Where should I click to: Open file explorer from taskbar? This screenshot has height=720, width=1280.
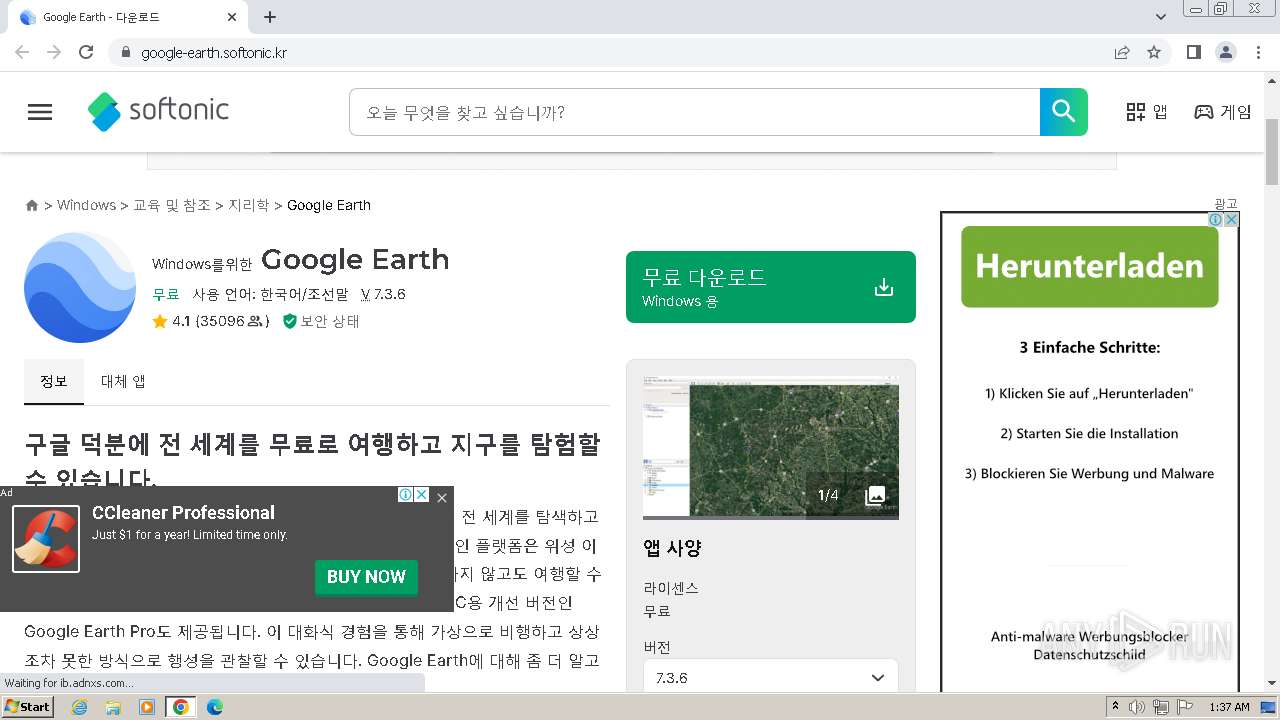click(113, 707)
